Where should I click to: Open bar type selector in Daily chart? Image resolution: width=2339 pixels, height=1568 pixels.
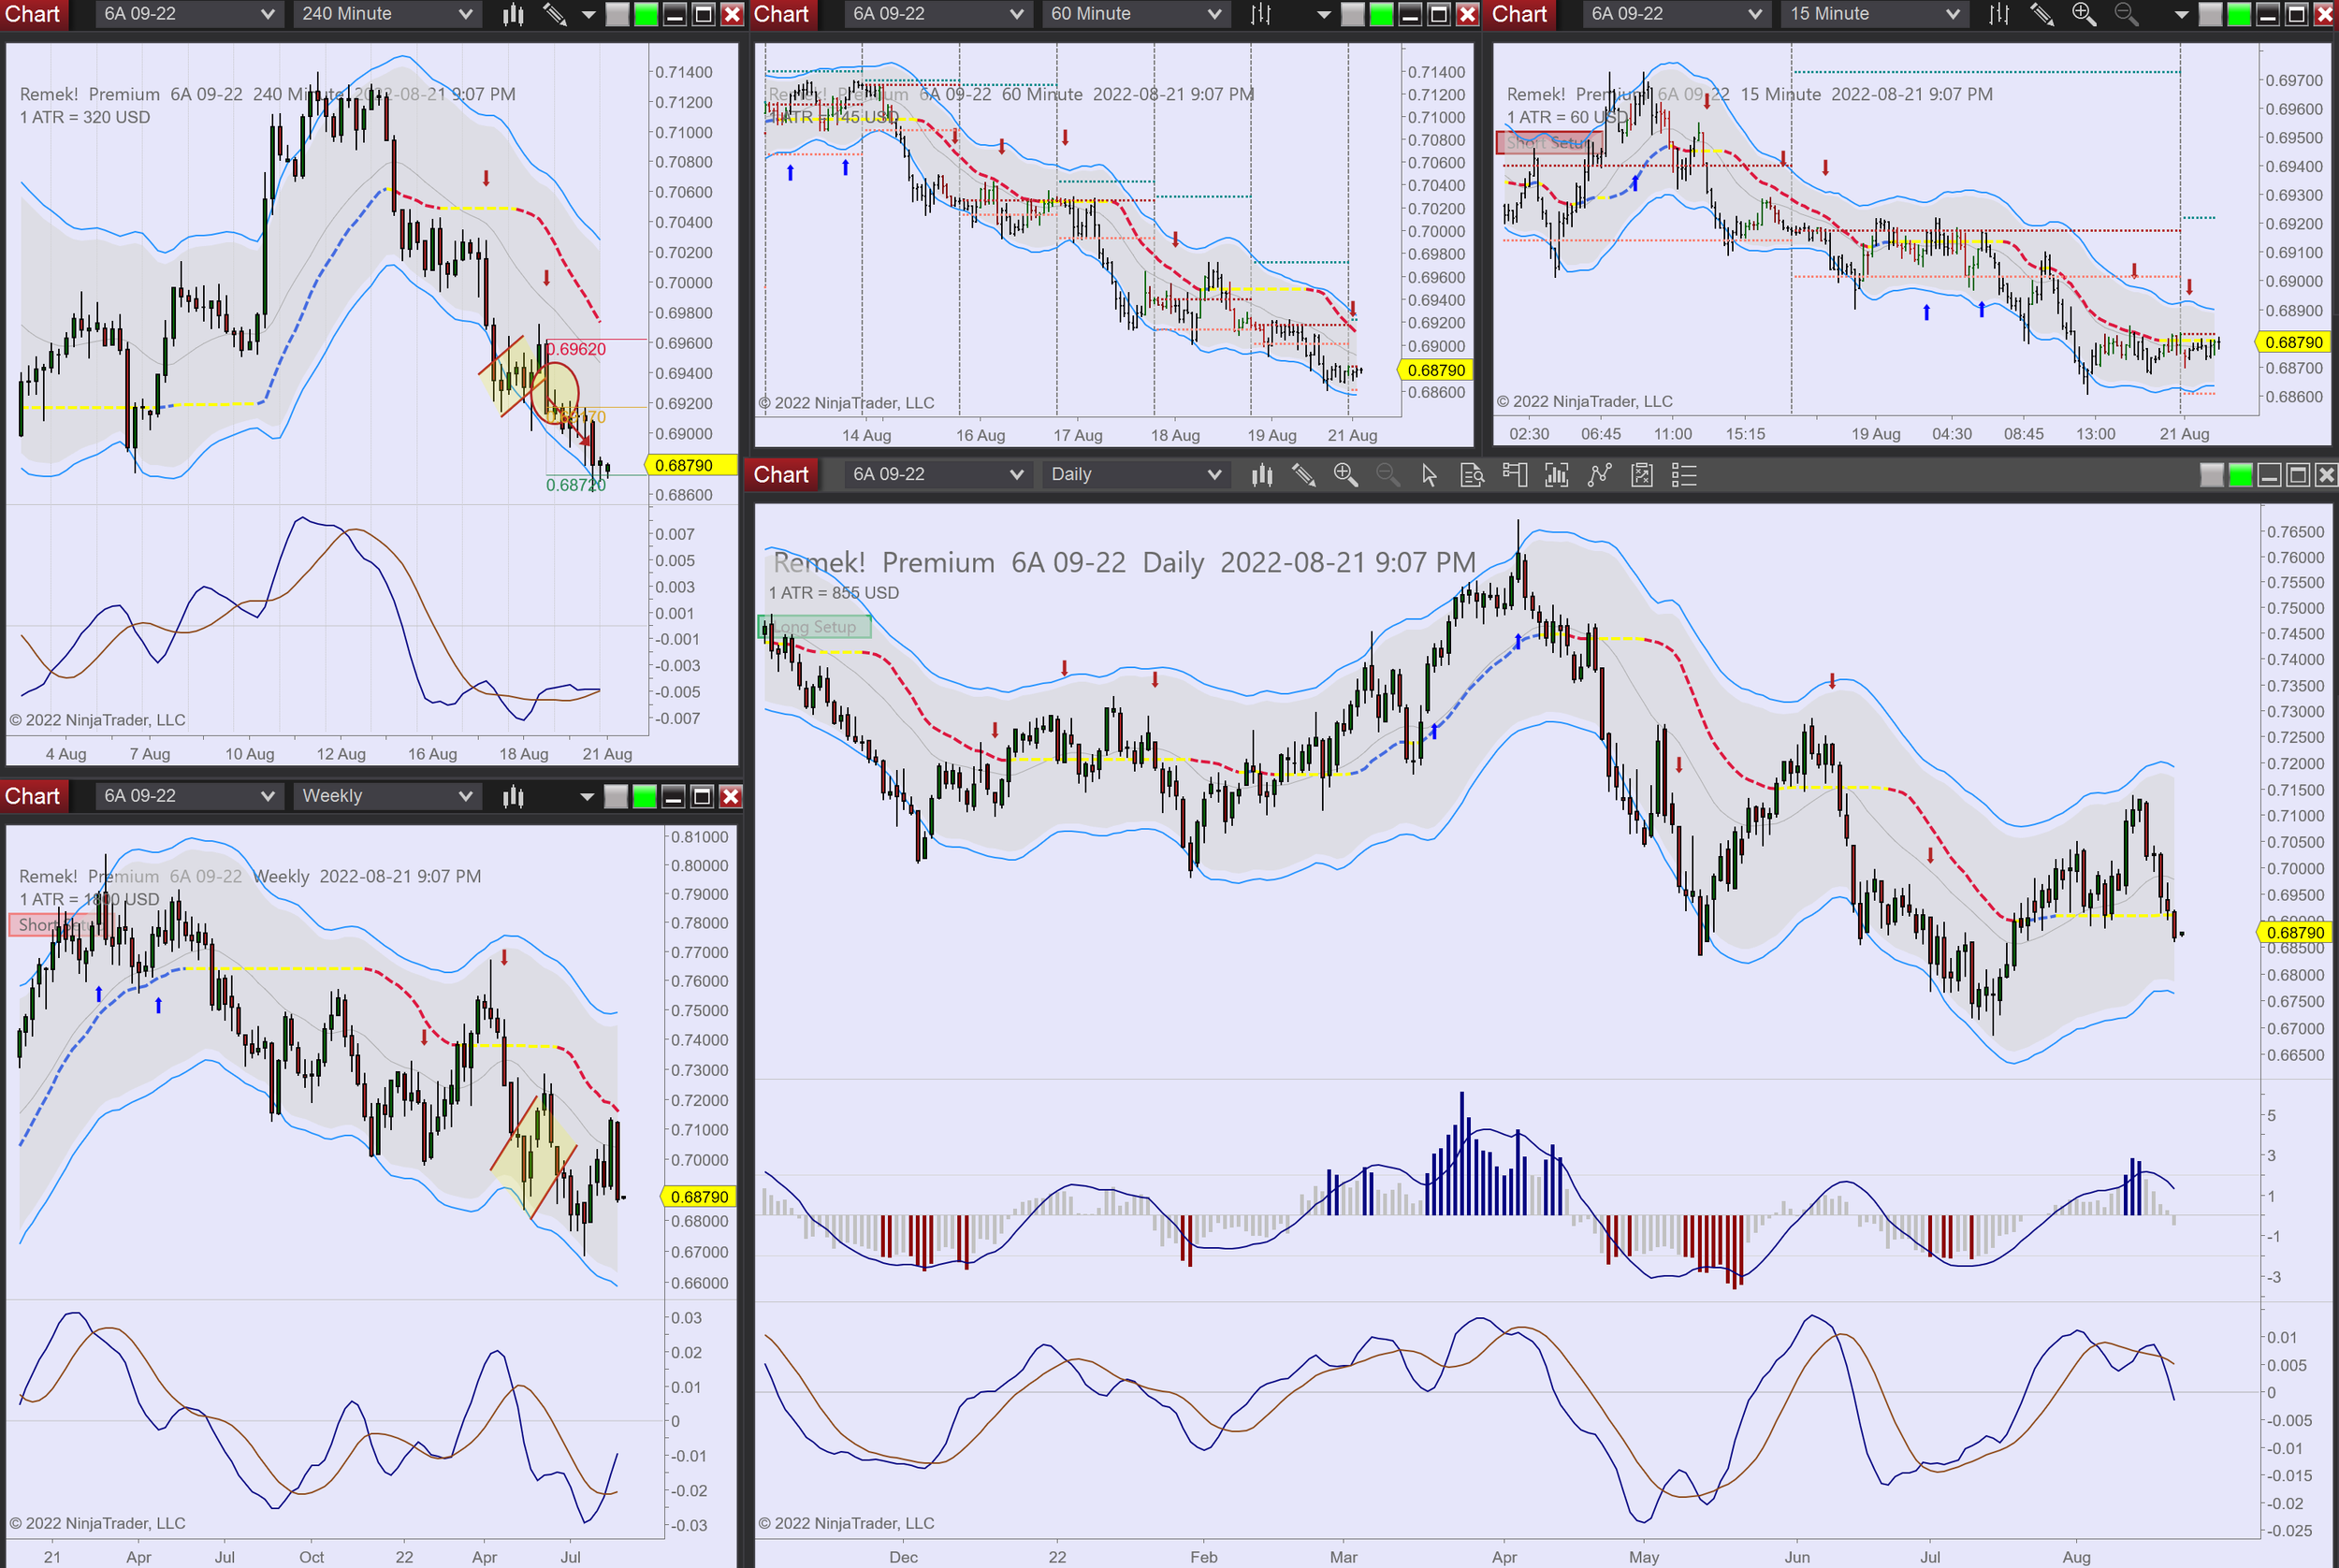1262,475
